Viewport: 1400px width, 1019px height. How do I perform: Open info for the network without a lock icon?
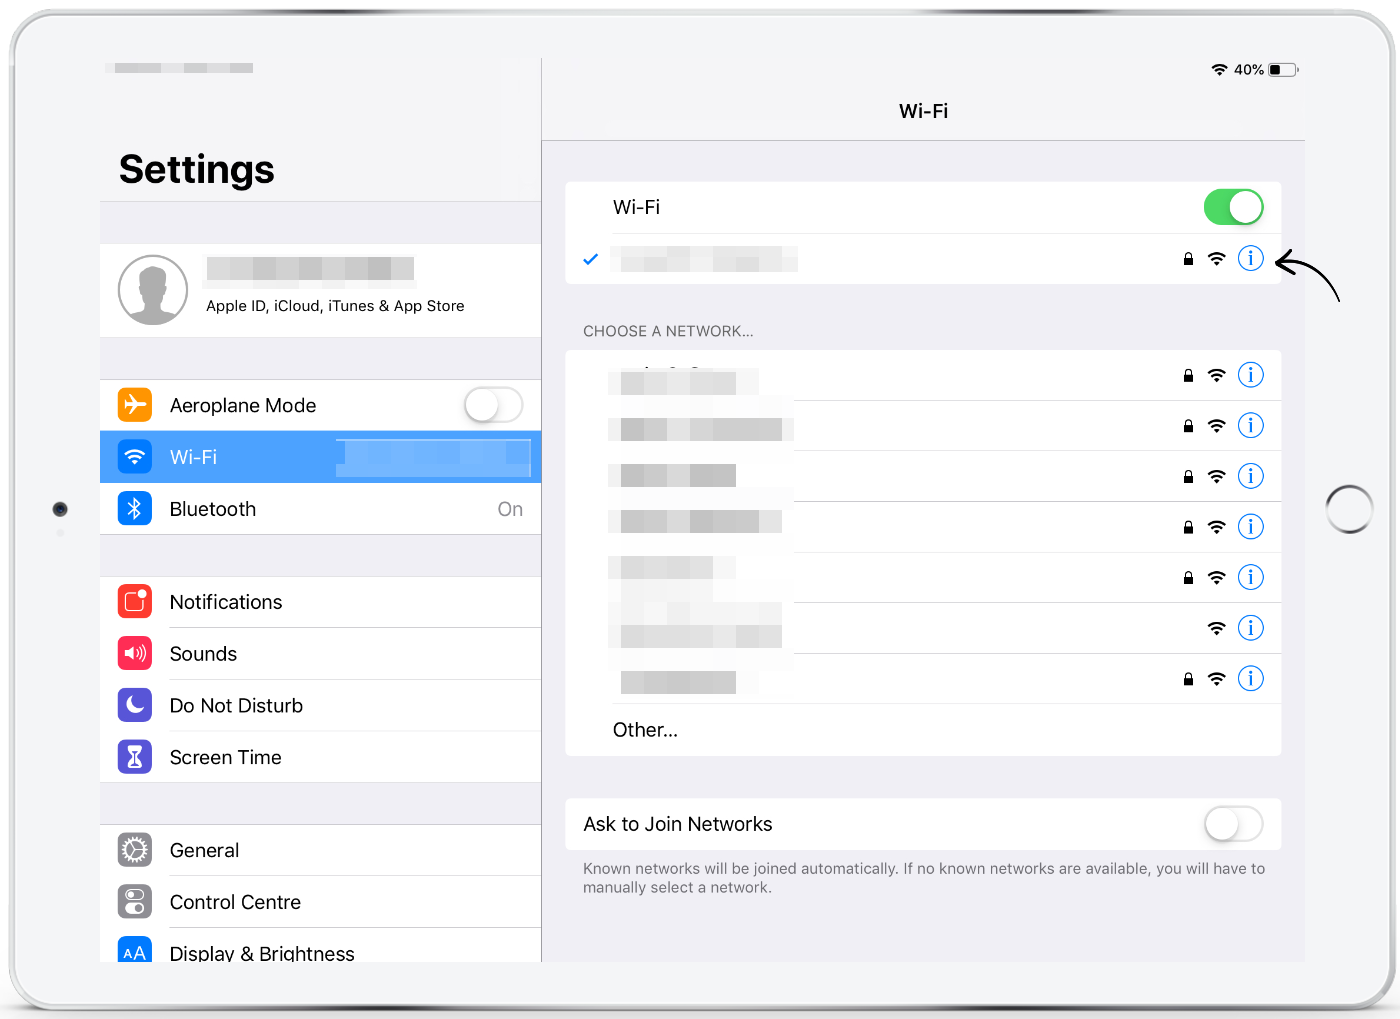click(x=1250, y=628)
